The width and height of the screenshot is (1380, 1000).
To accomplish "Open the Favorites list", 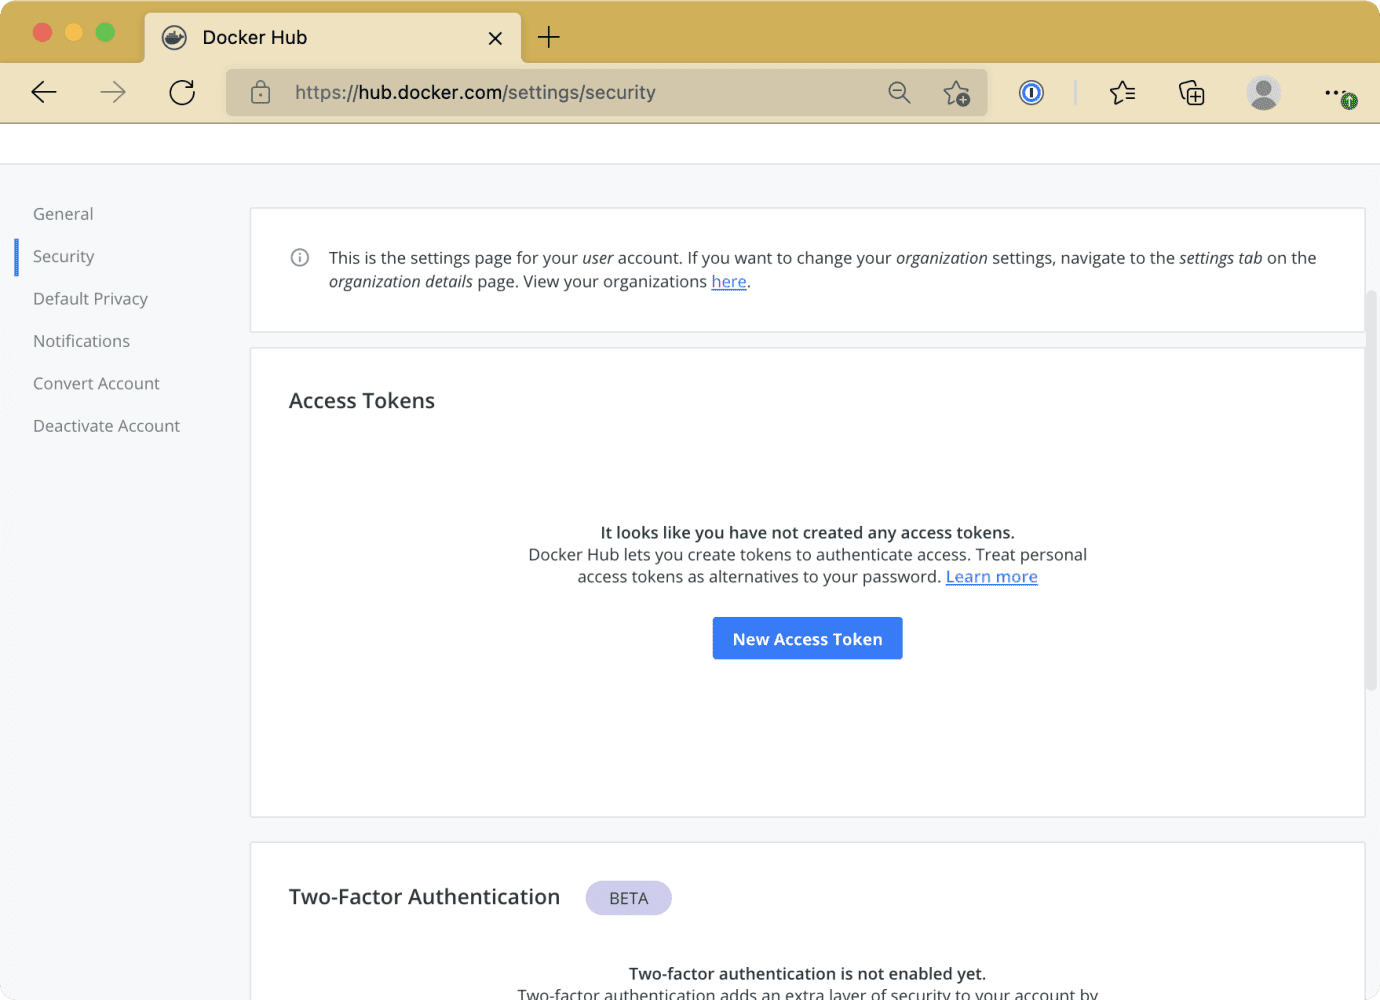I will (x=1122, y=93).
